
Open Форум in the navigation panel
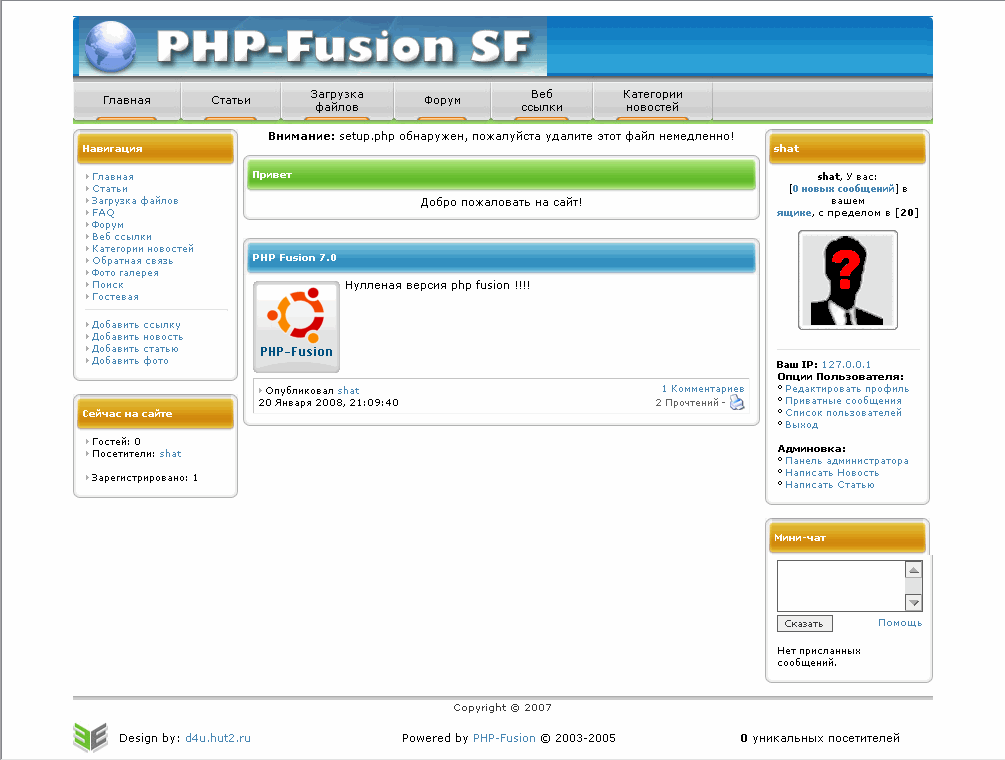click(108, 225)
